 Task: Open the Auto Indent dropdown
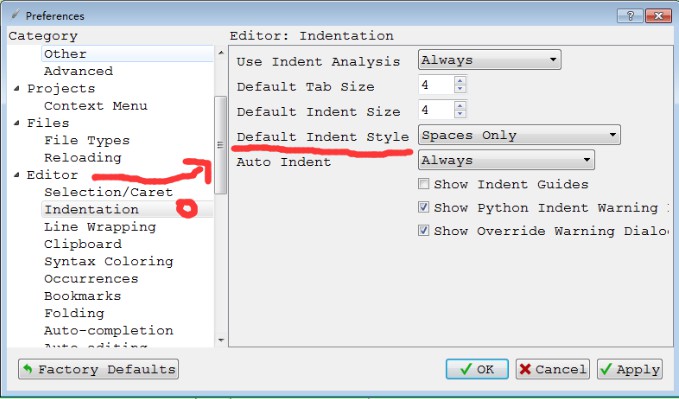506,160
